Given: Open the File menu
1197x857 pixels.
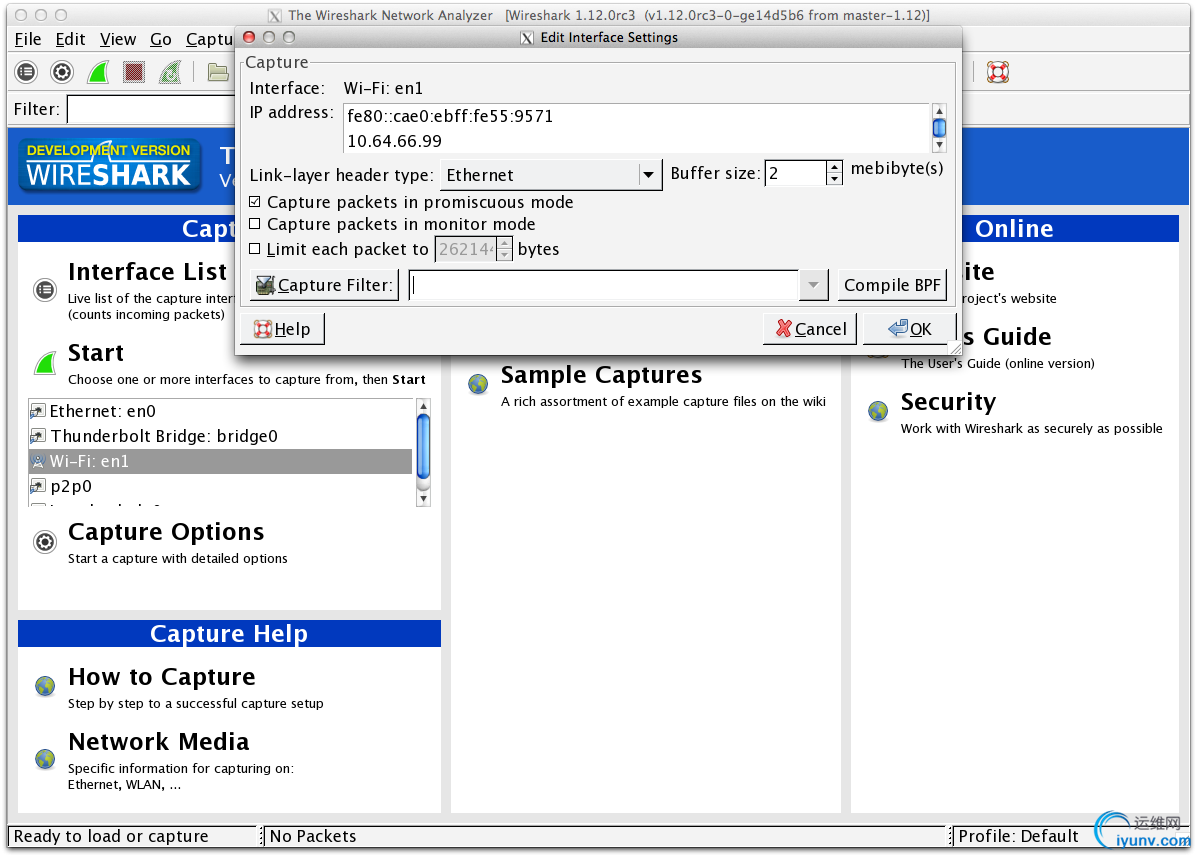Looking at the screenshot, I should 28,40.
